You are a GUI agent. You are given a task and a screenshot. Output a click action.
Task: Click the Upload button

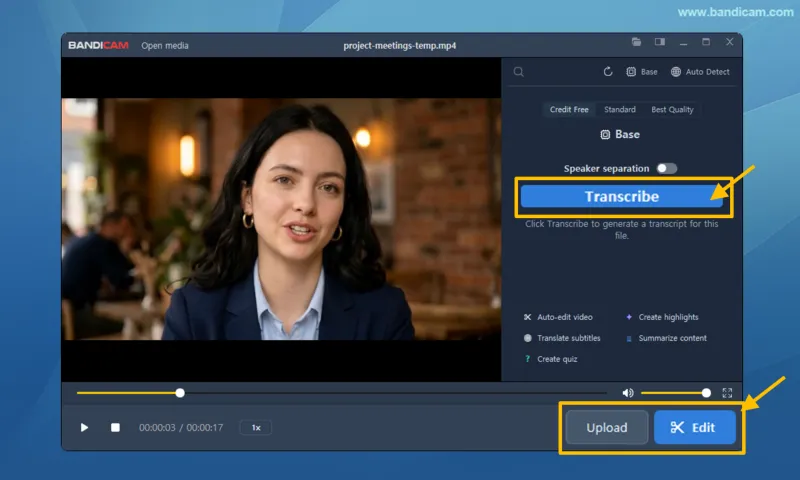pyautogui.click(x=607, y=427)
